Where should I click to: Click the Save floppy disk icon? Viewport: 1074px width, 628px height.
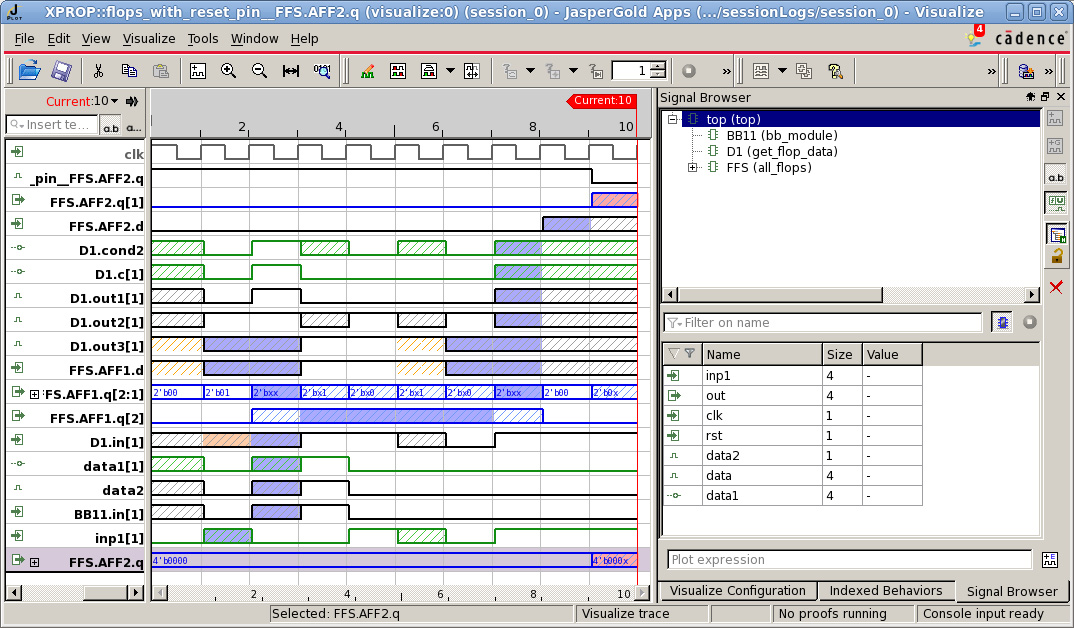click(61, 71)
